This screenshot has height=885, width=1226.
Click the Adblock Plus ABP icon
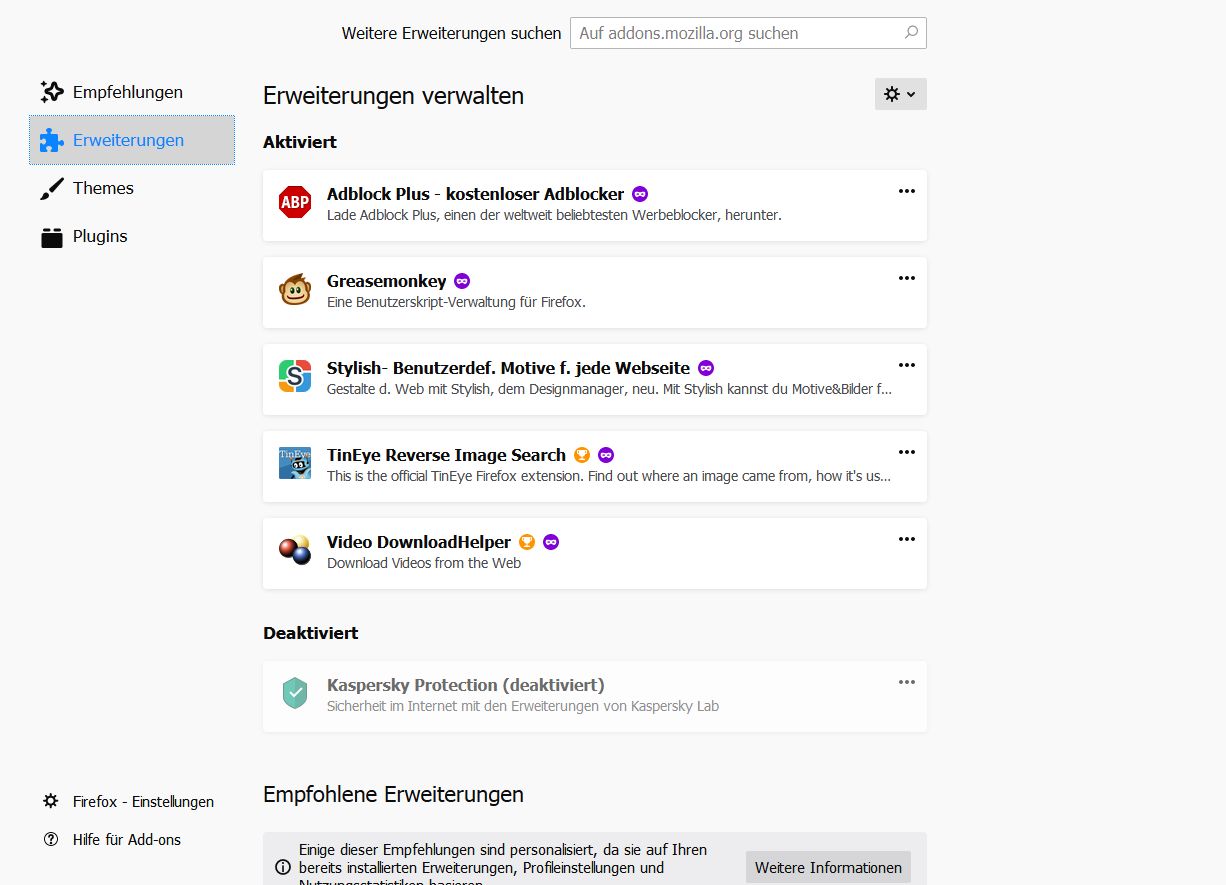pyautogui.click(x=295, y=202)
